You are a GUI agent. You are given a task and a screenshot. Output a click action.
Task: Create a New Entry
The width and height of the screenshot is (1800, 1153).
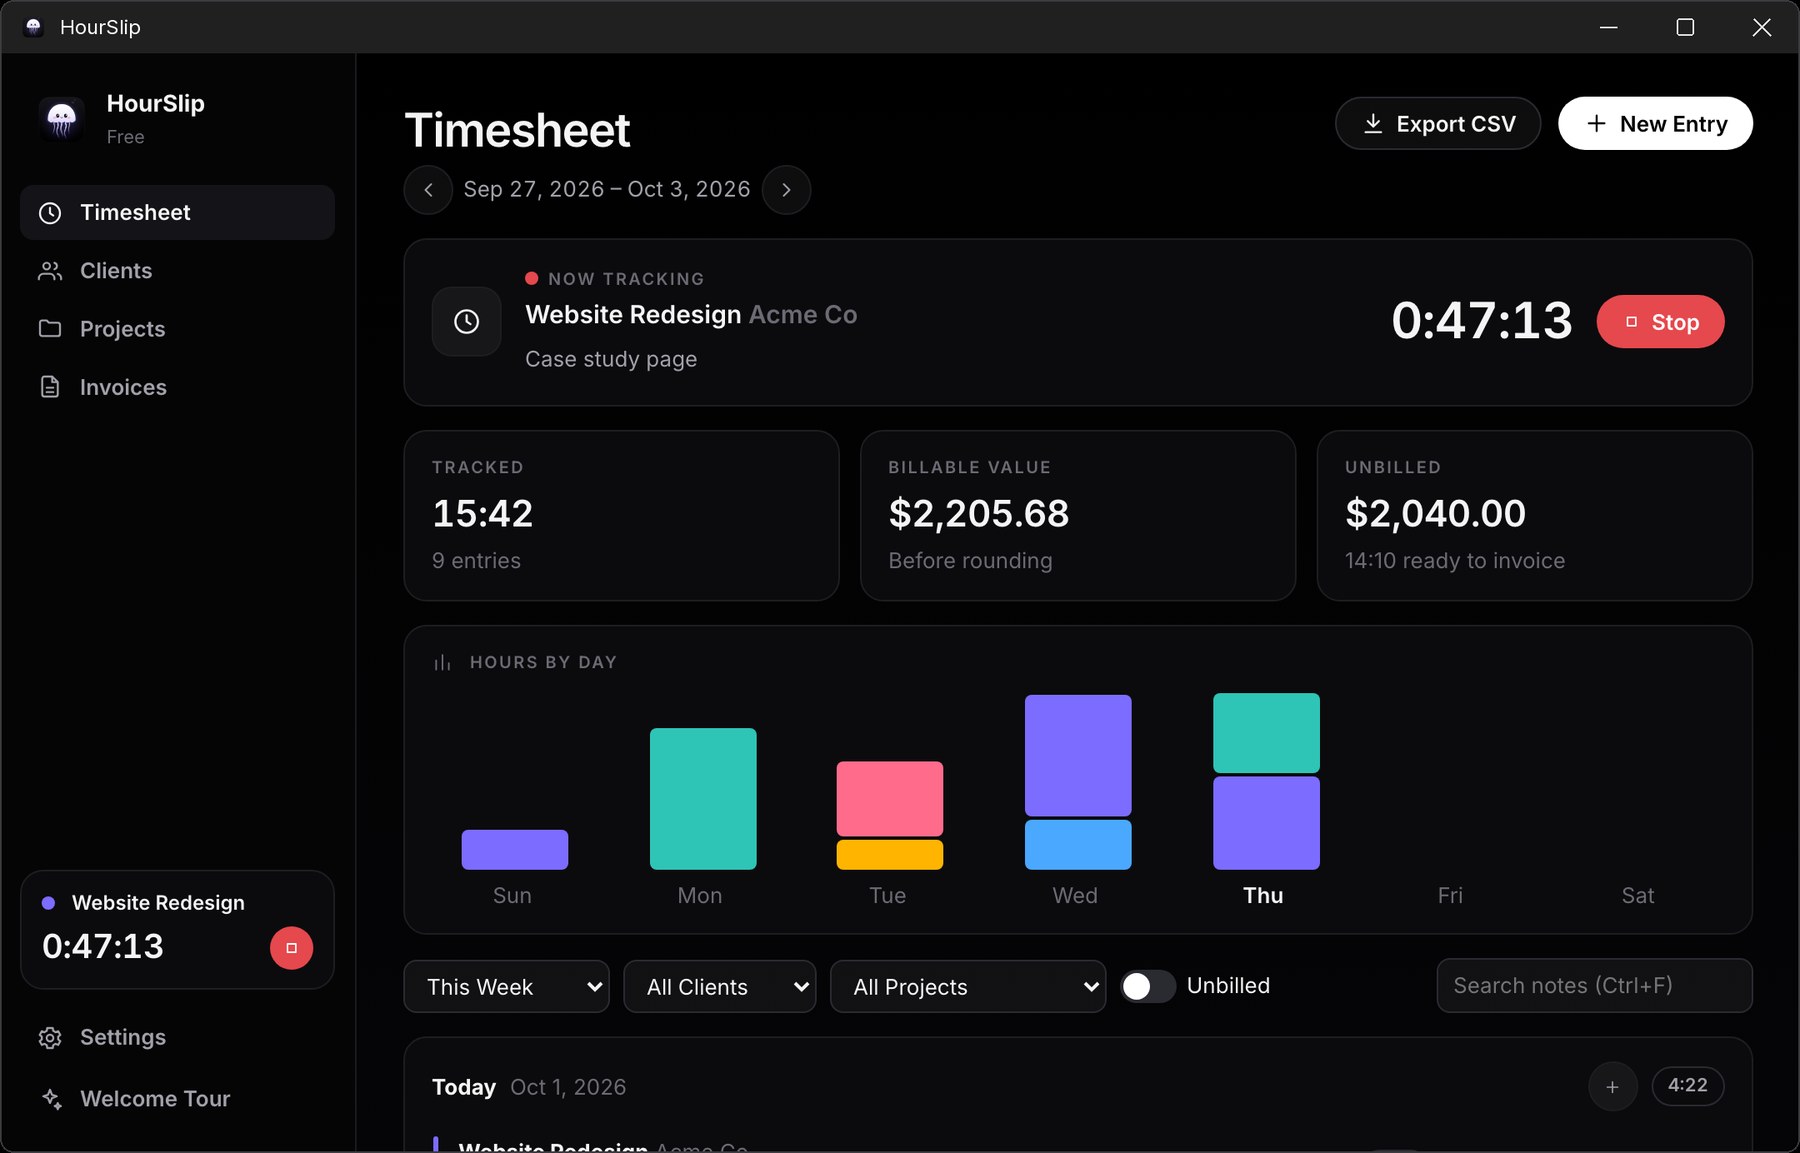tap(1655, 124)
